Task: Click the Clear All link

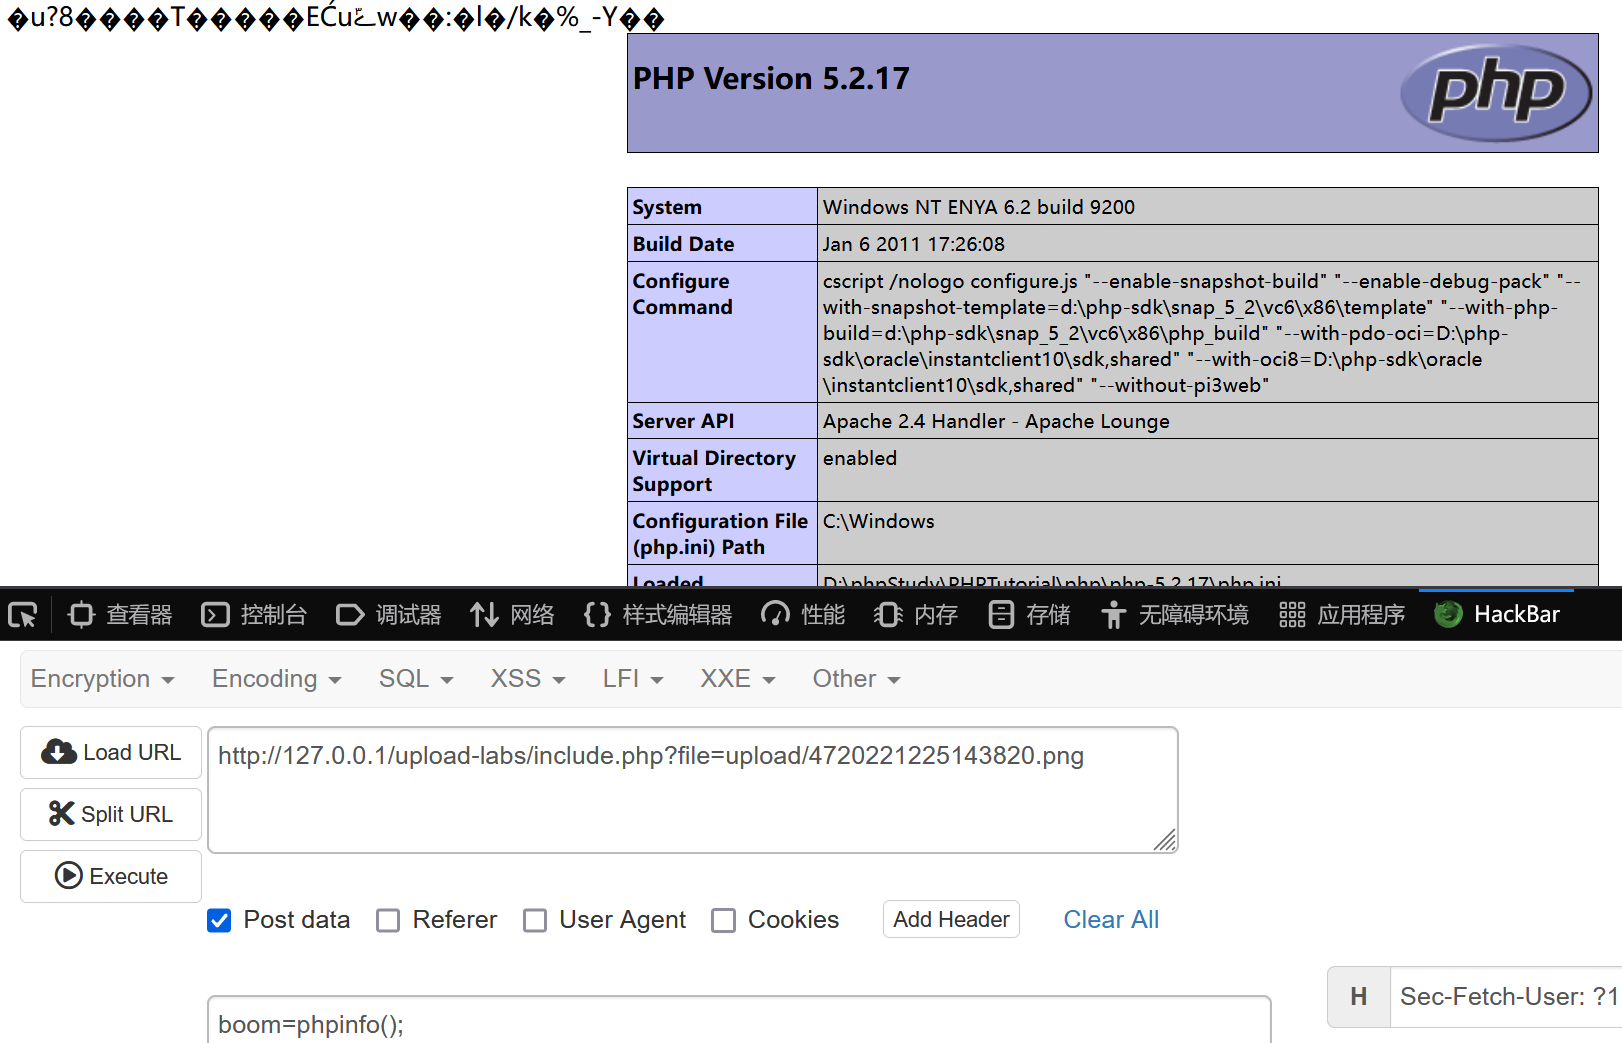Action: tap(1111, 919)
